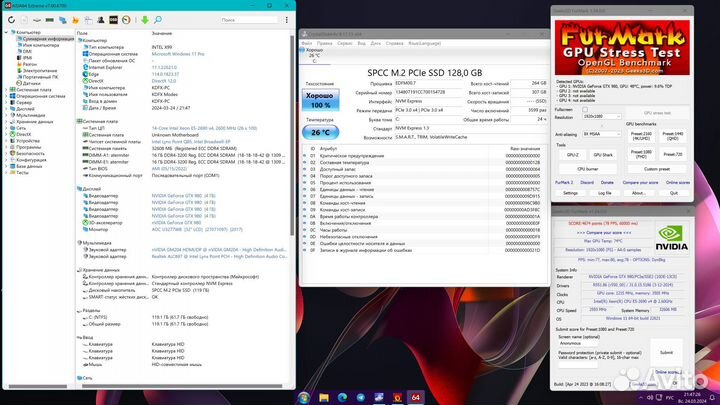The width and height of the screenshot is (720, 405).
Task: Expand the Хранение данных tree node
Action: (x=6, y=122)
